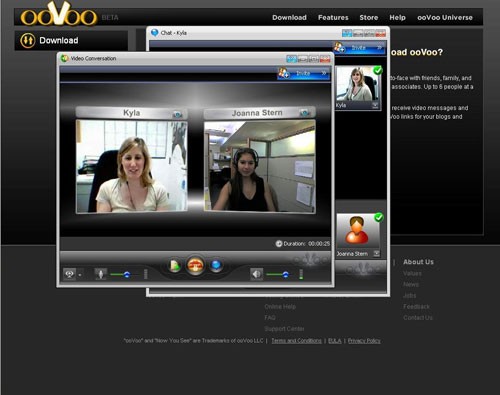Click the blue window button in Video Conversation titlebar

pos(291,59)
